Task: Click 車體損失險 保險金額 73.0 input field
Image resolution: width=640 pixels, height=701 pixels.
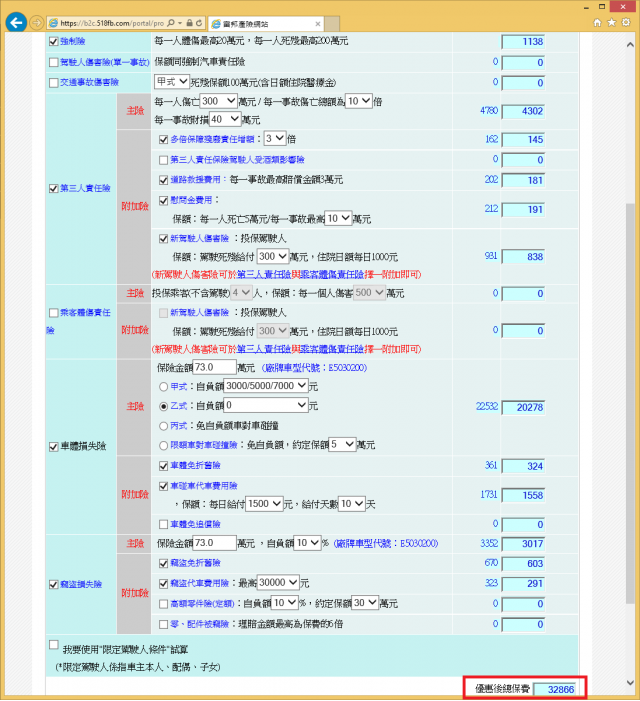Action: click(214, 367)
